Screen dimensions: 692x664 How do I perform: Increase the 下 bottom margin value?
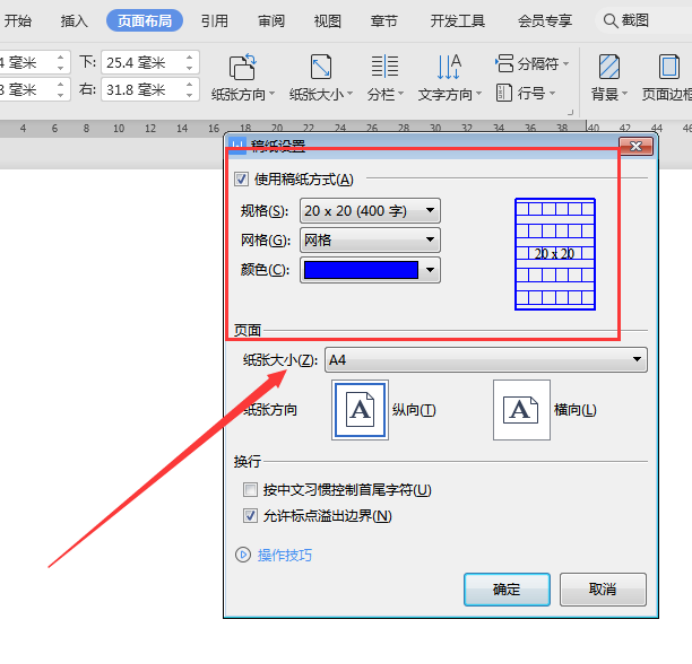[x=189, y=57]
